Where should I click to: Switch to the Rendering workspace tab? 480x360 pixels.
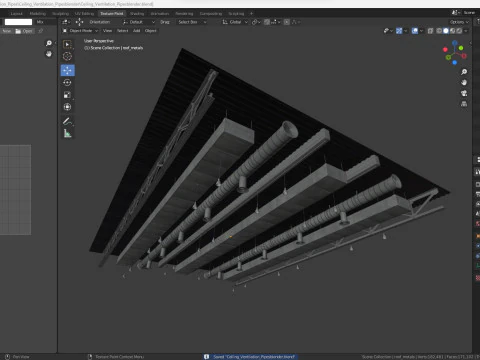[x=184, y=14]
